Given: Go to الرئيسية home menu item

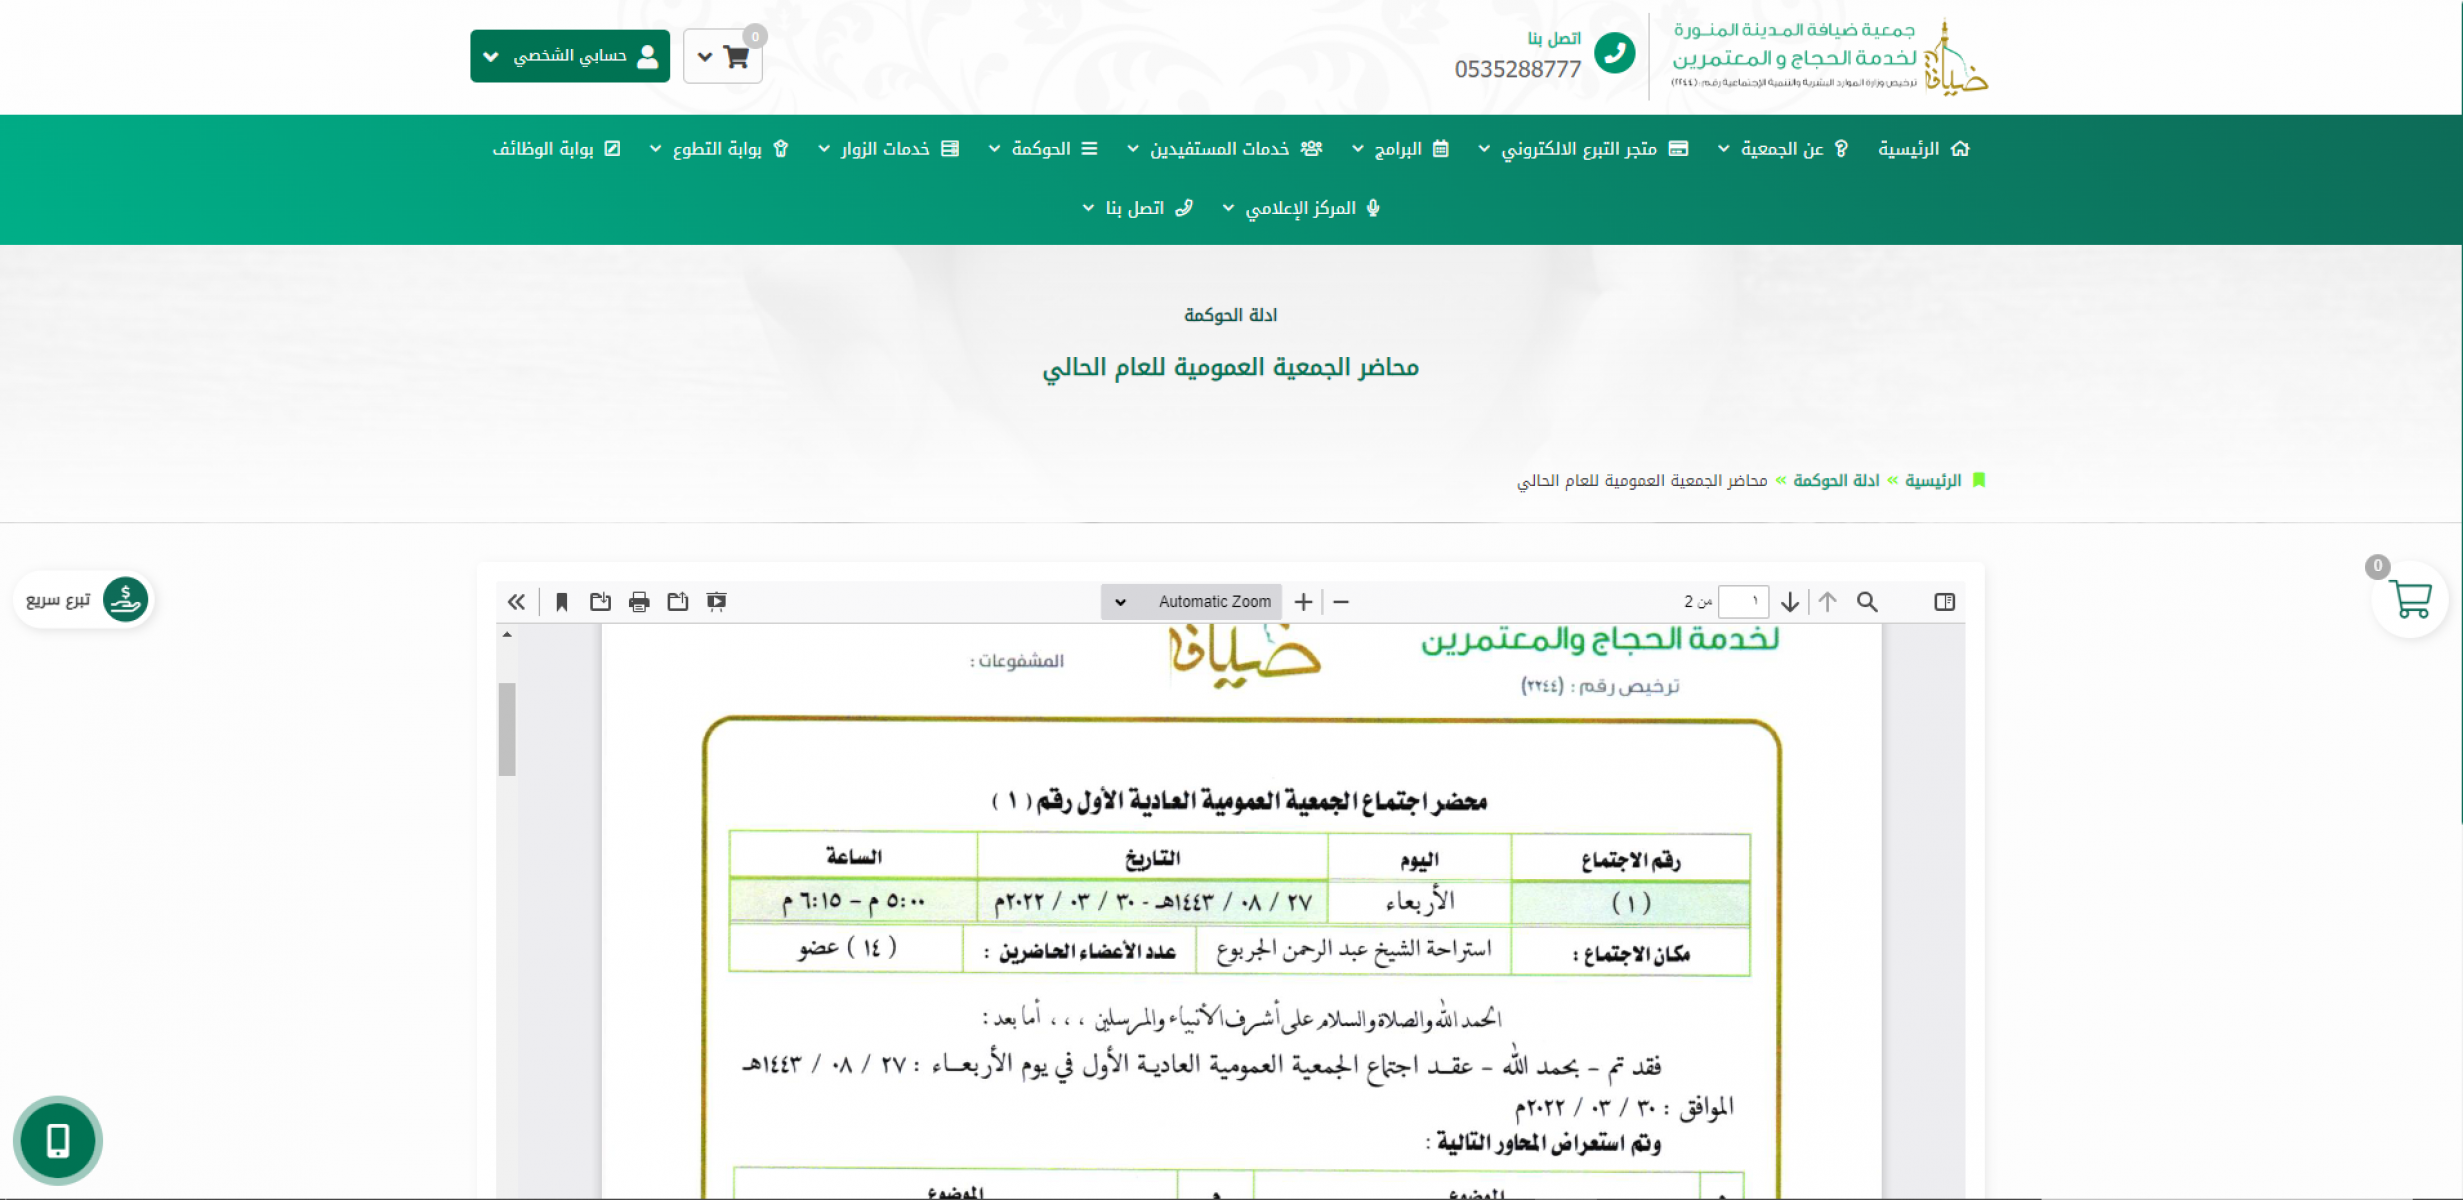Looking at the screenshot, I should tap(1923, 149).
